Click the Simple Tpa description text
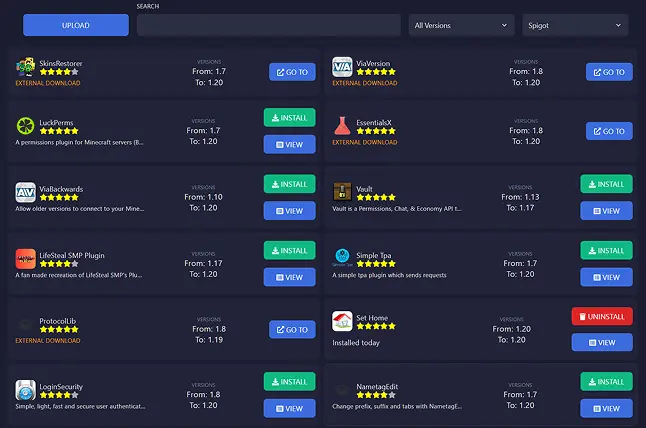 point(389,275)
